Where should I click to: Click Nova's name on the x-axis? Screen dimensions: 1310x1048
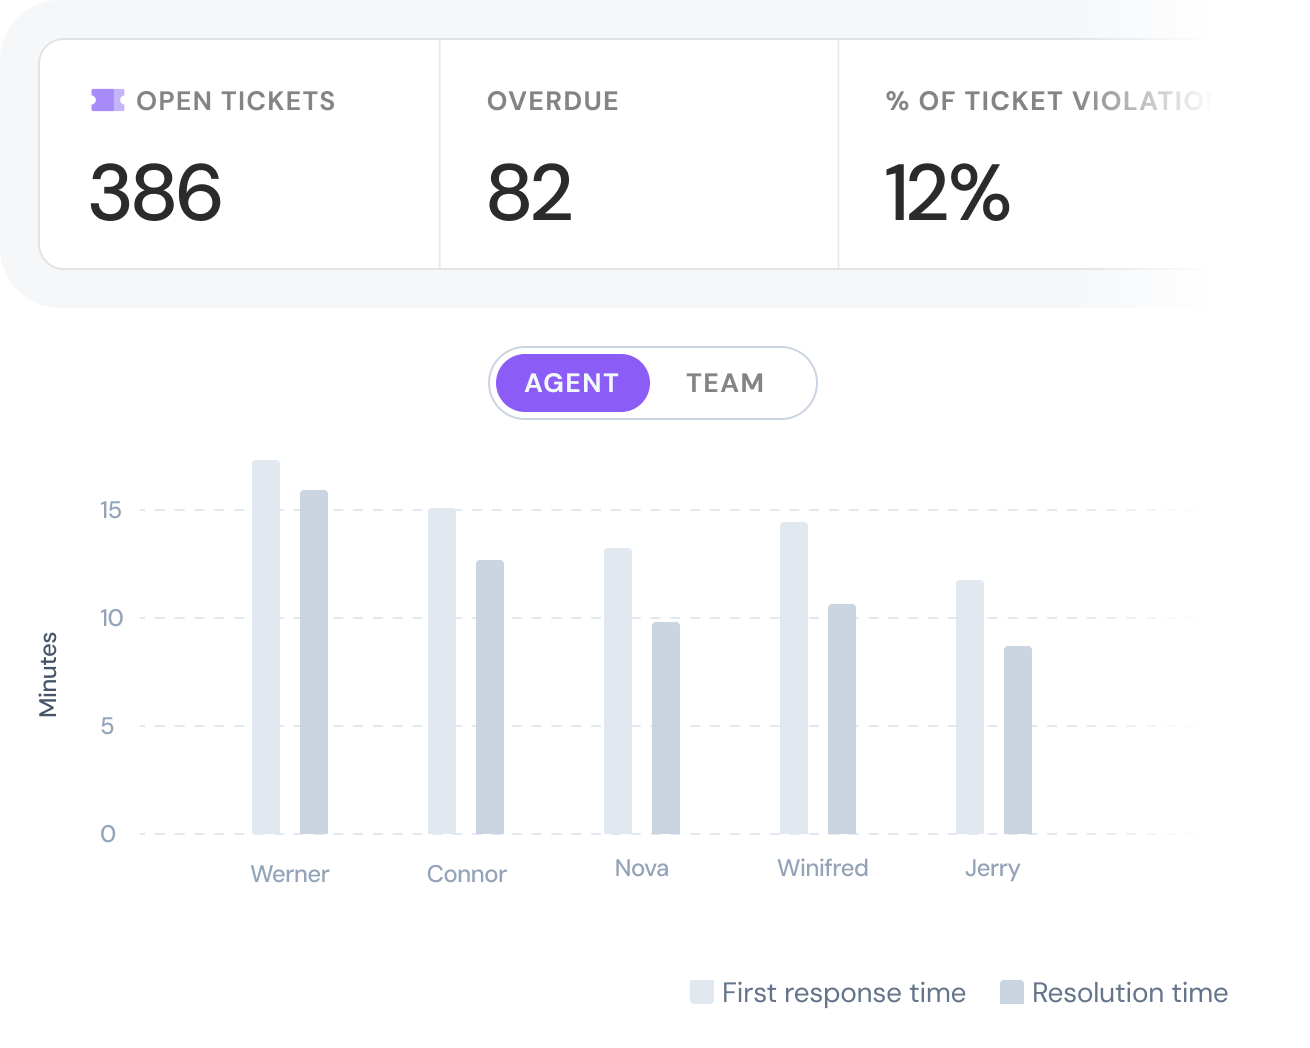tap(641, 868)
